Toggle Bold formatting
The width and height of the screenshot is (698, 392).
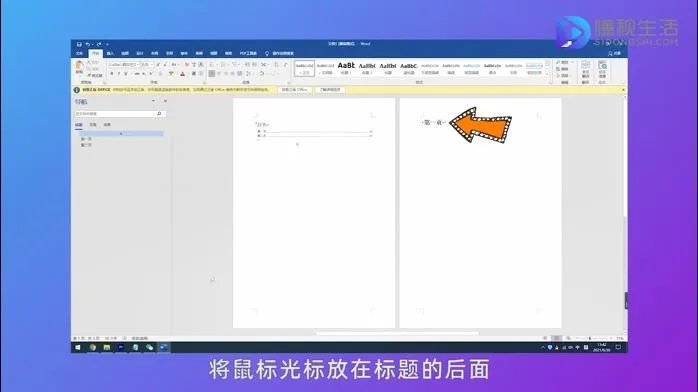click(x=112, y=74)
